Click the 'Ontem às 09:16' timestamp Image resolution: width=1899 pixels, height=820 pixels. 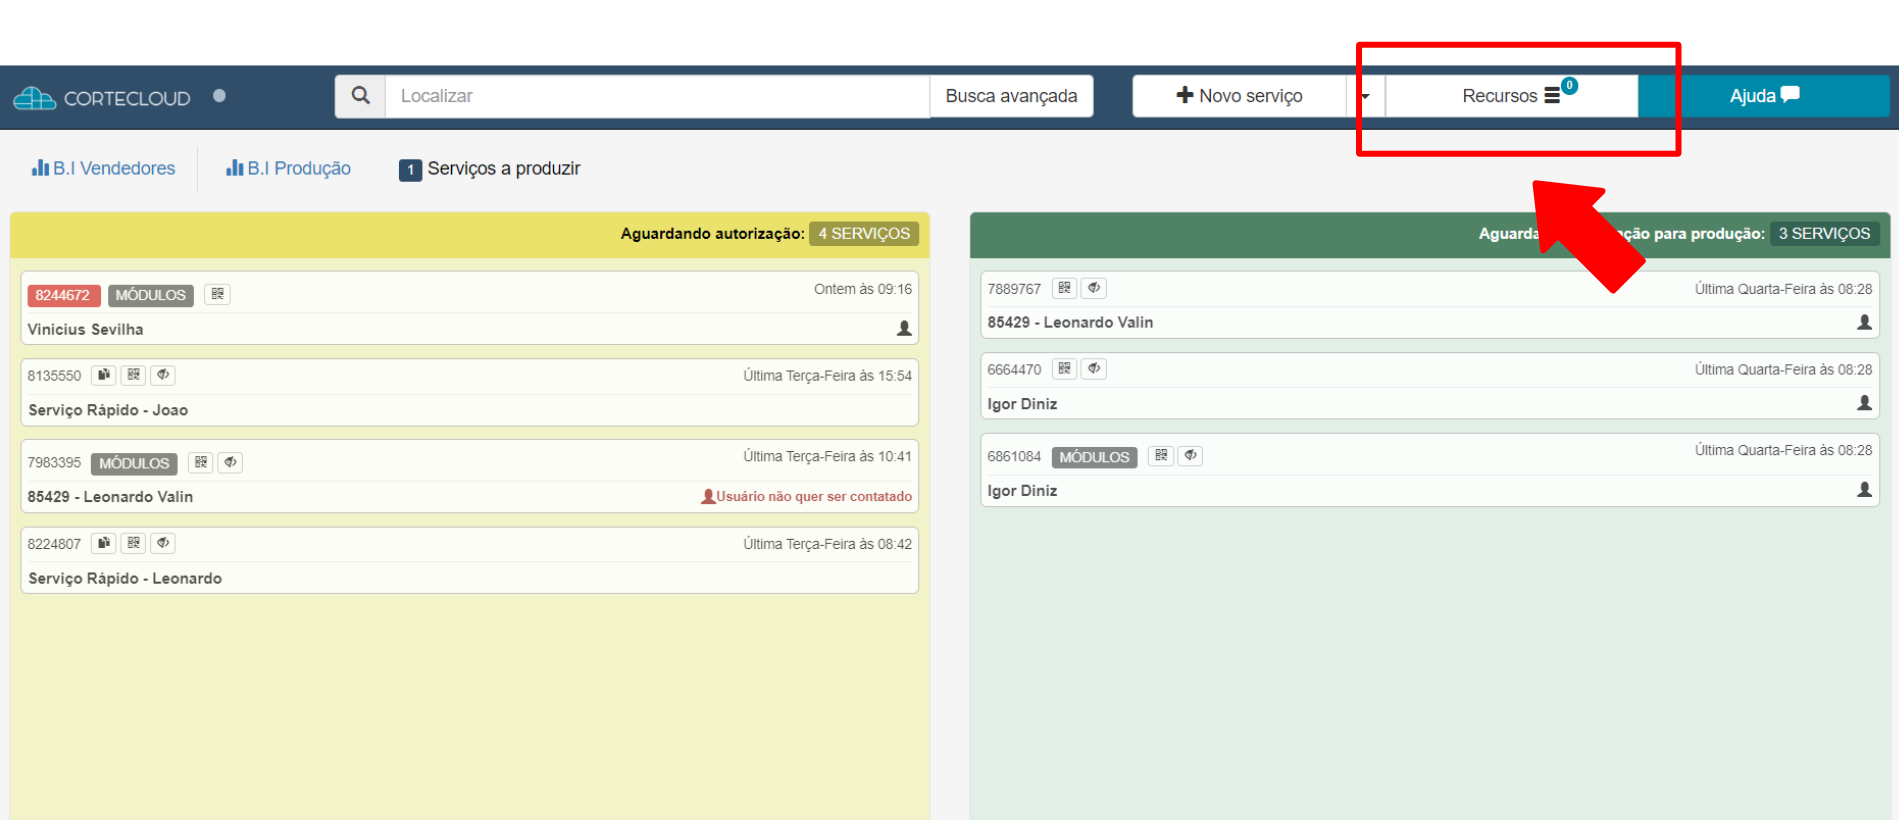click(863, 289)
